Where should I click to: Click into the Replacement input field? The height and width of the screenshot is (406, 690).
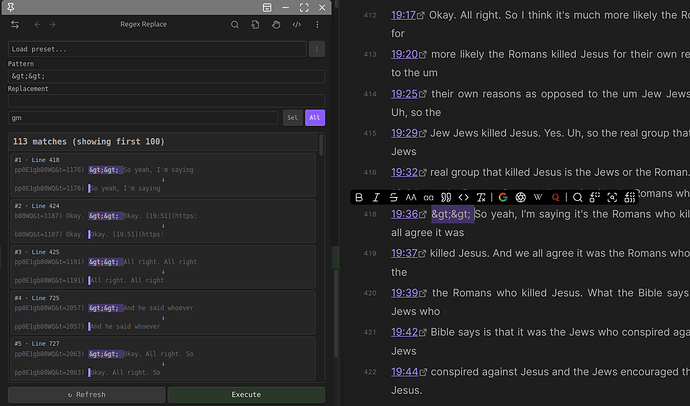point(166,100)
